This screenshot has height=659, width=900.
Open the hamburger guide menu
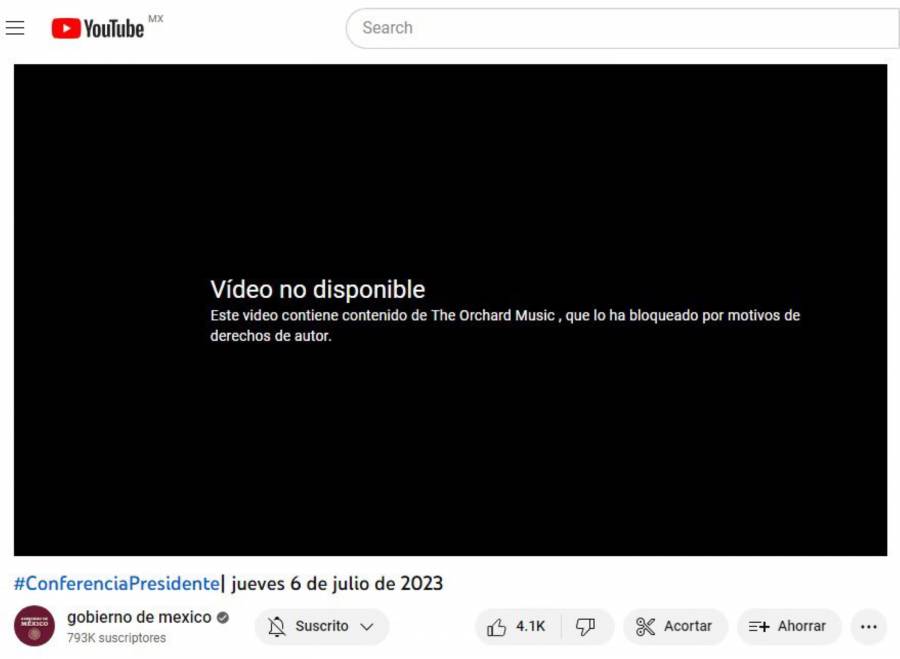point(15,28)
